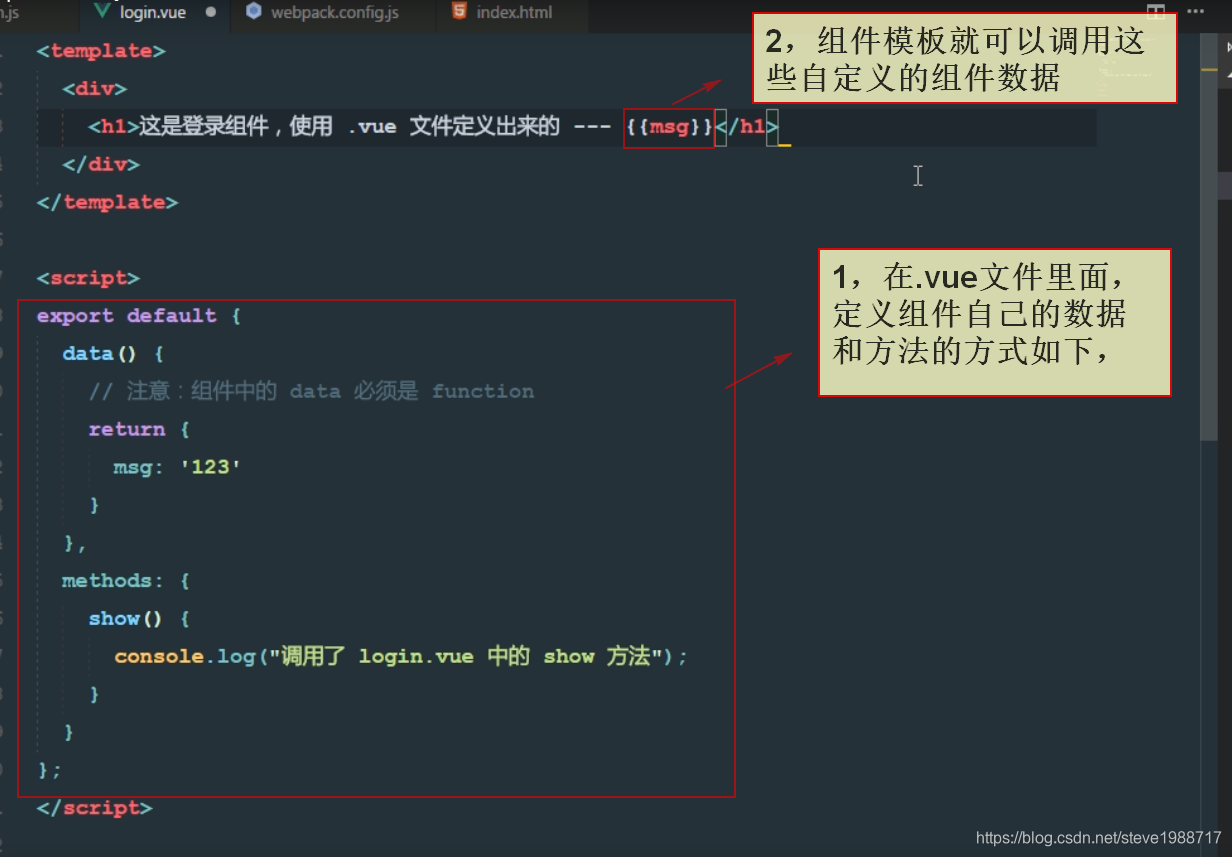Click the opening <template> tag
The image size is (1232, 857).
pos(101,51)
